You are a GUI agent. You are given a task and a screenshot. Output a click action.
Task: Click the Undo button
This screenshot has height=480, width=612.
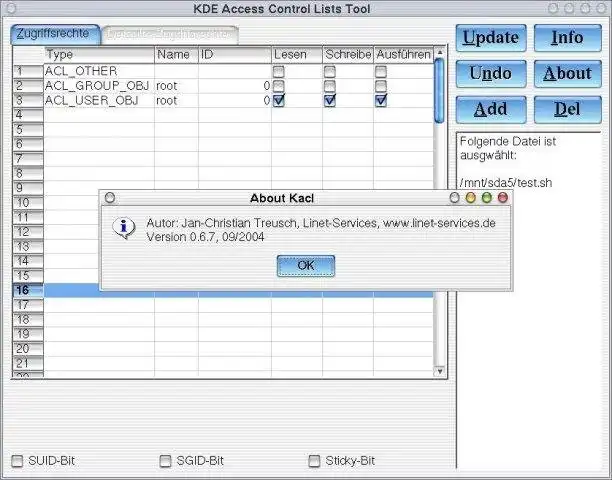click(491, 73)
